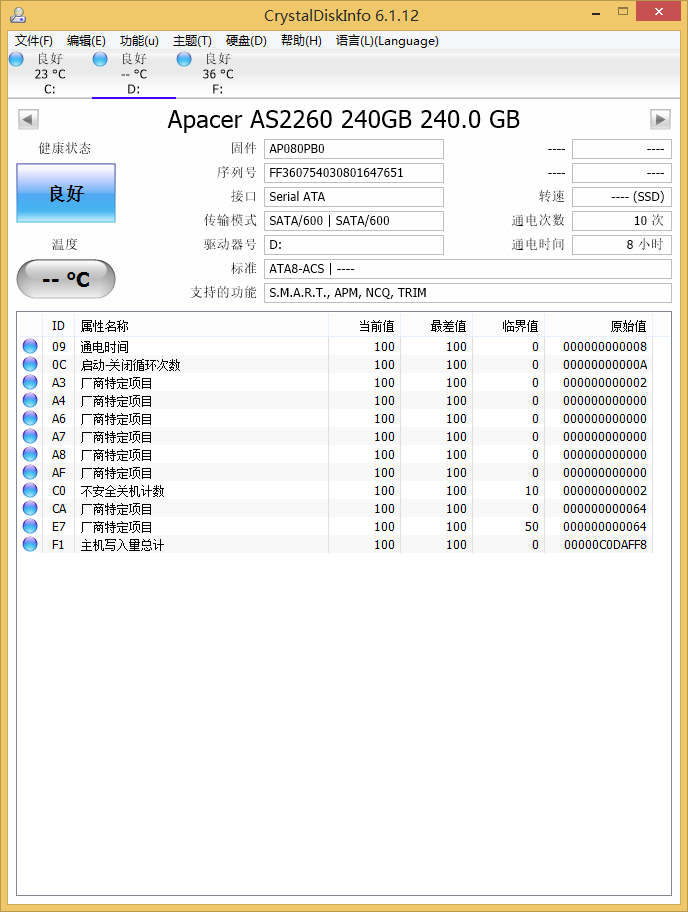Select drive C: status orb
The width and height of the screenshot is (688, 912).
point(16,59)
